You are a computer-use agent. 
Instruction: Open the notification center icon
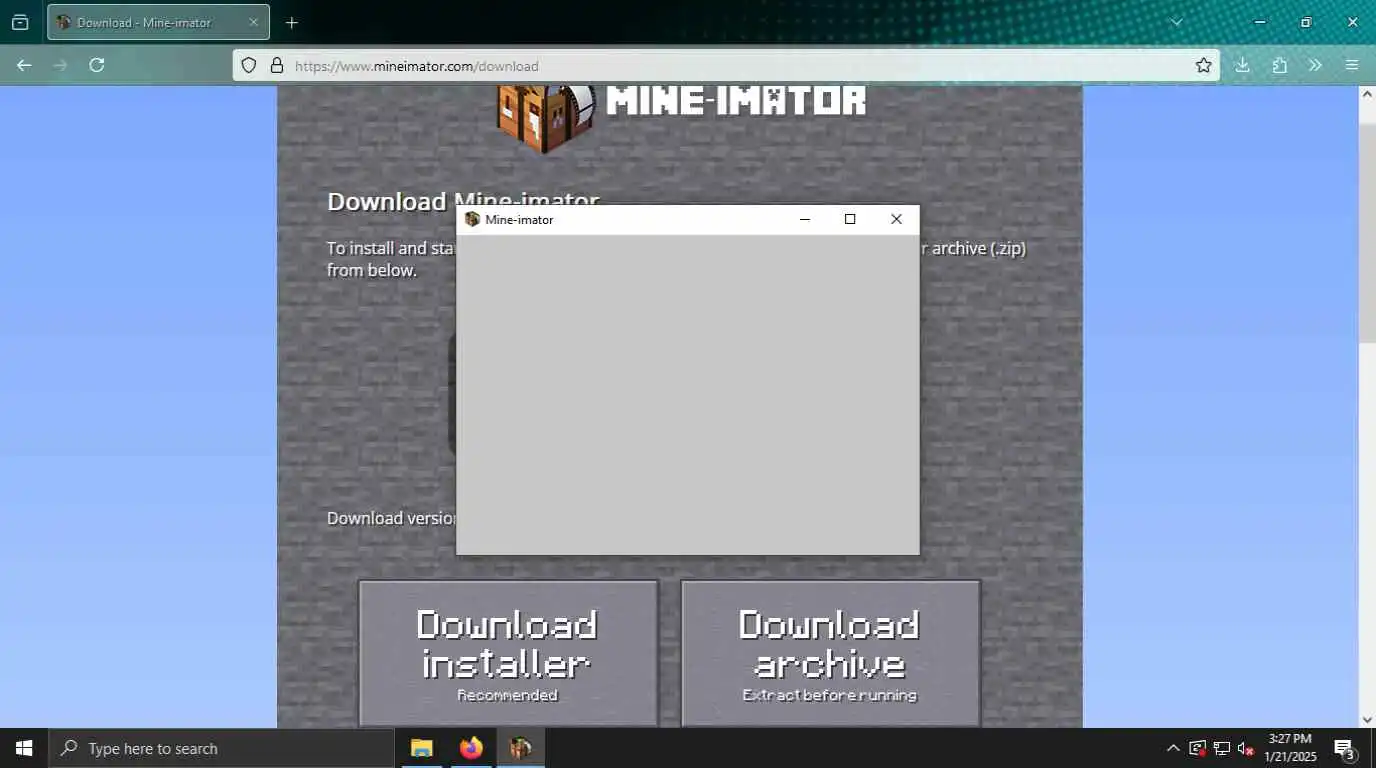tap(1345, 748)
